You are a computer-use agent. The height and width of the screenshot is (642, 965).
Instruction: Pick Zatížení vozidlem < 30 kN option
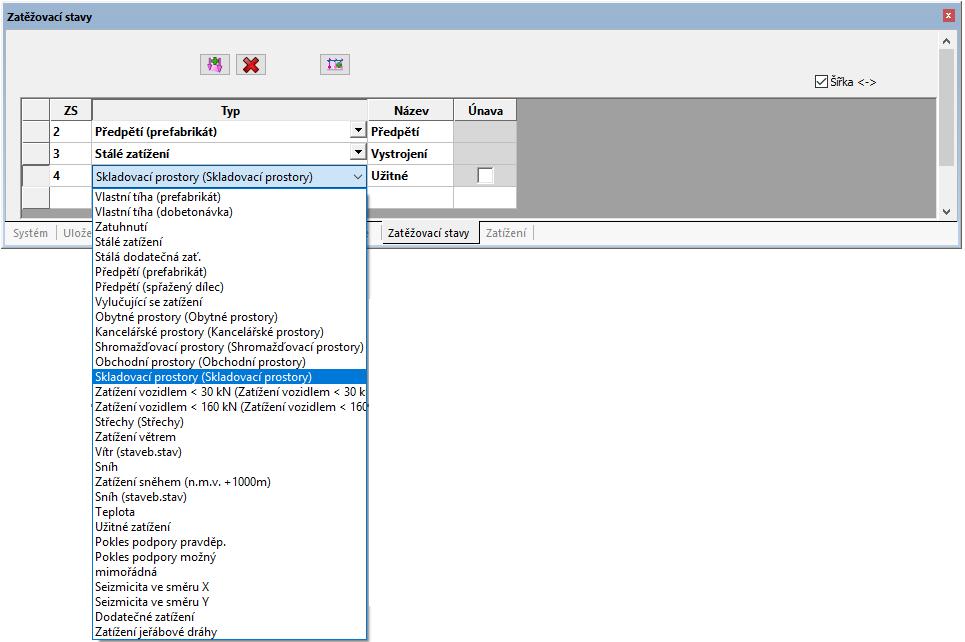point(230,392)
